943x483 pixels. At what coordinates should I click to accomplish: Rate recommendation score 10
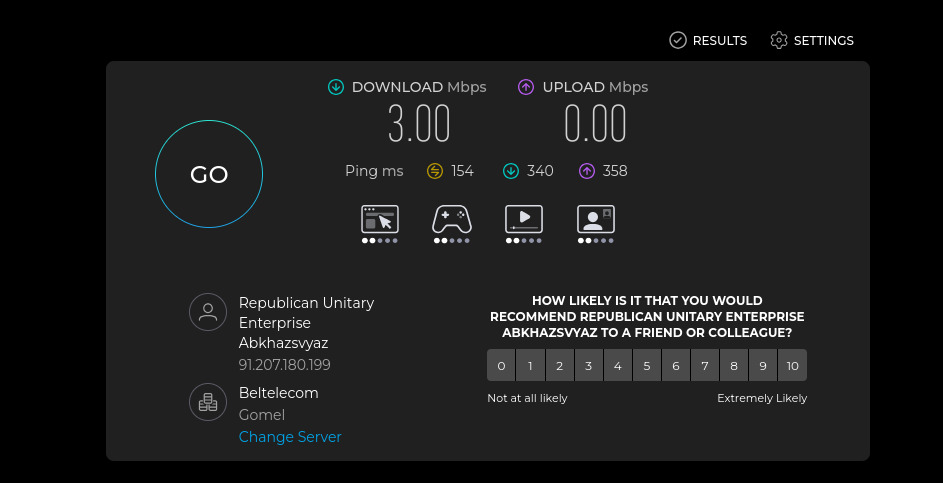[793, 366]
